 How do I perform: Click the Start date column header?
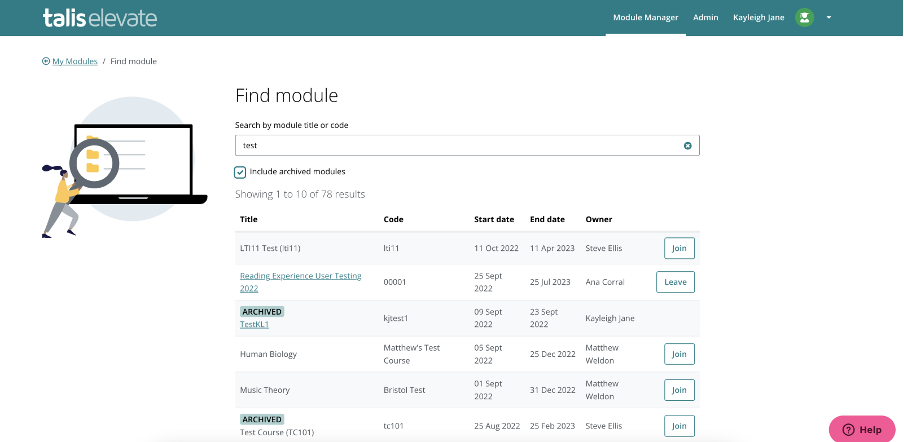click(x=494, y=220)
